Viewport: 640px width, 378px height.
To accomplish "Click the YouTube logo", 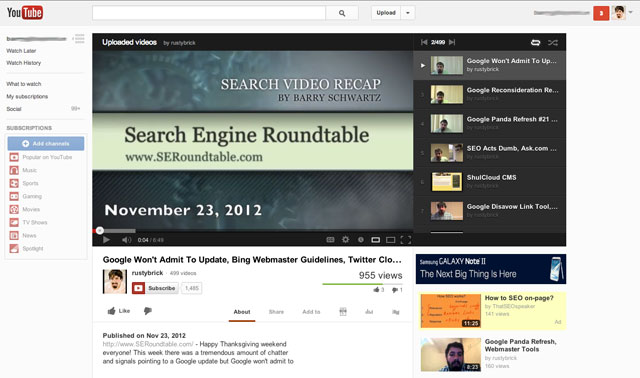I will pos(24,13).
